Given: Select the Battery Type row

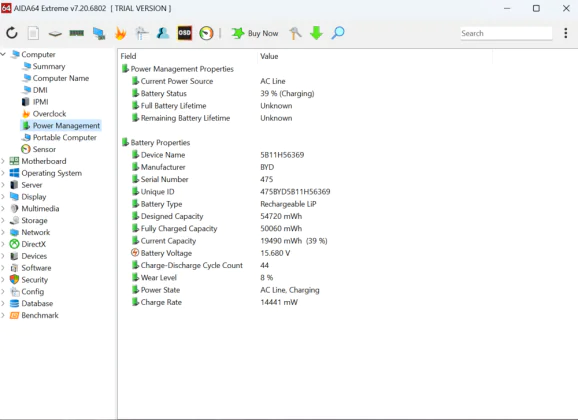Looking at the screenshot, I should point(224,204).
